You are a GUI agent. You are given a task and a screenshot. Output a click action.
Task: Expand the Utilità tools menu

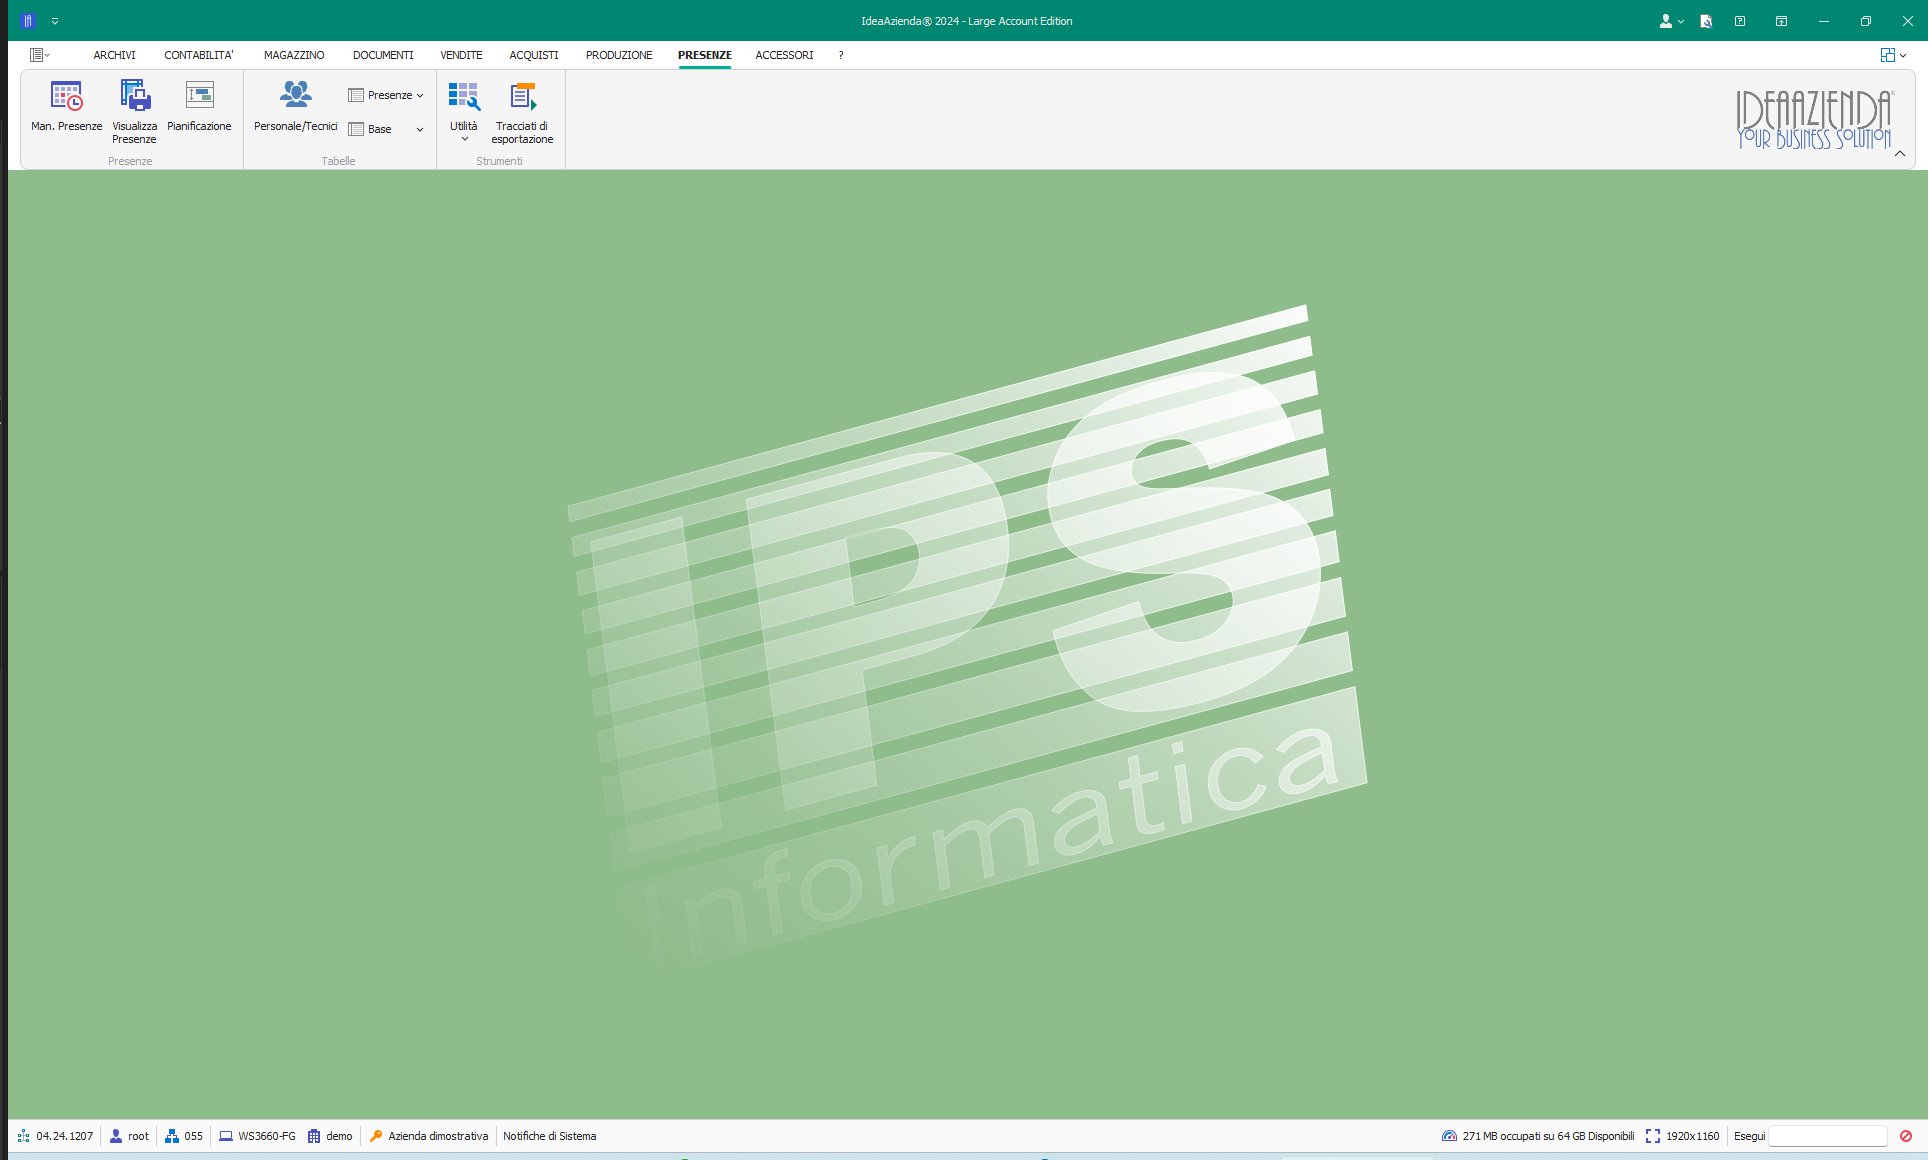tap(464, 112)
